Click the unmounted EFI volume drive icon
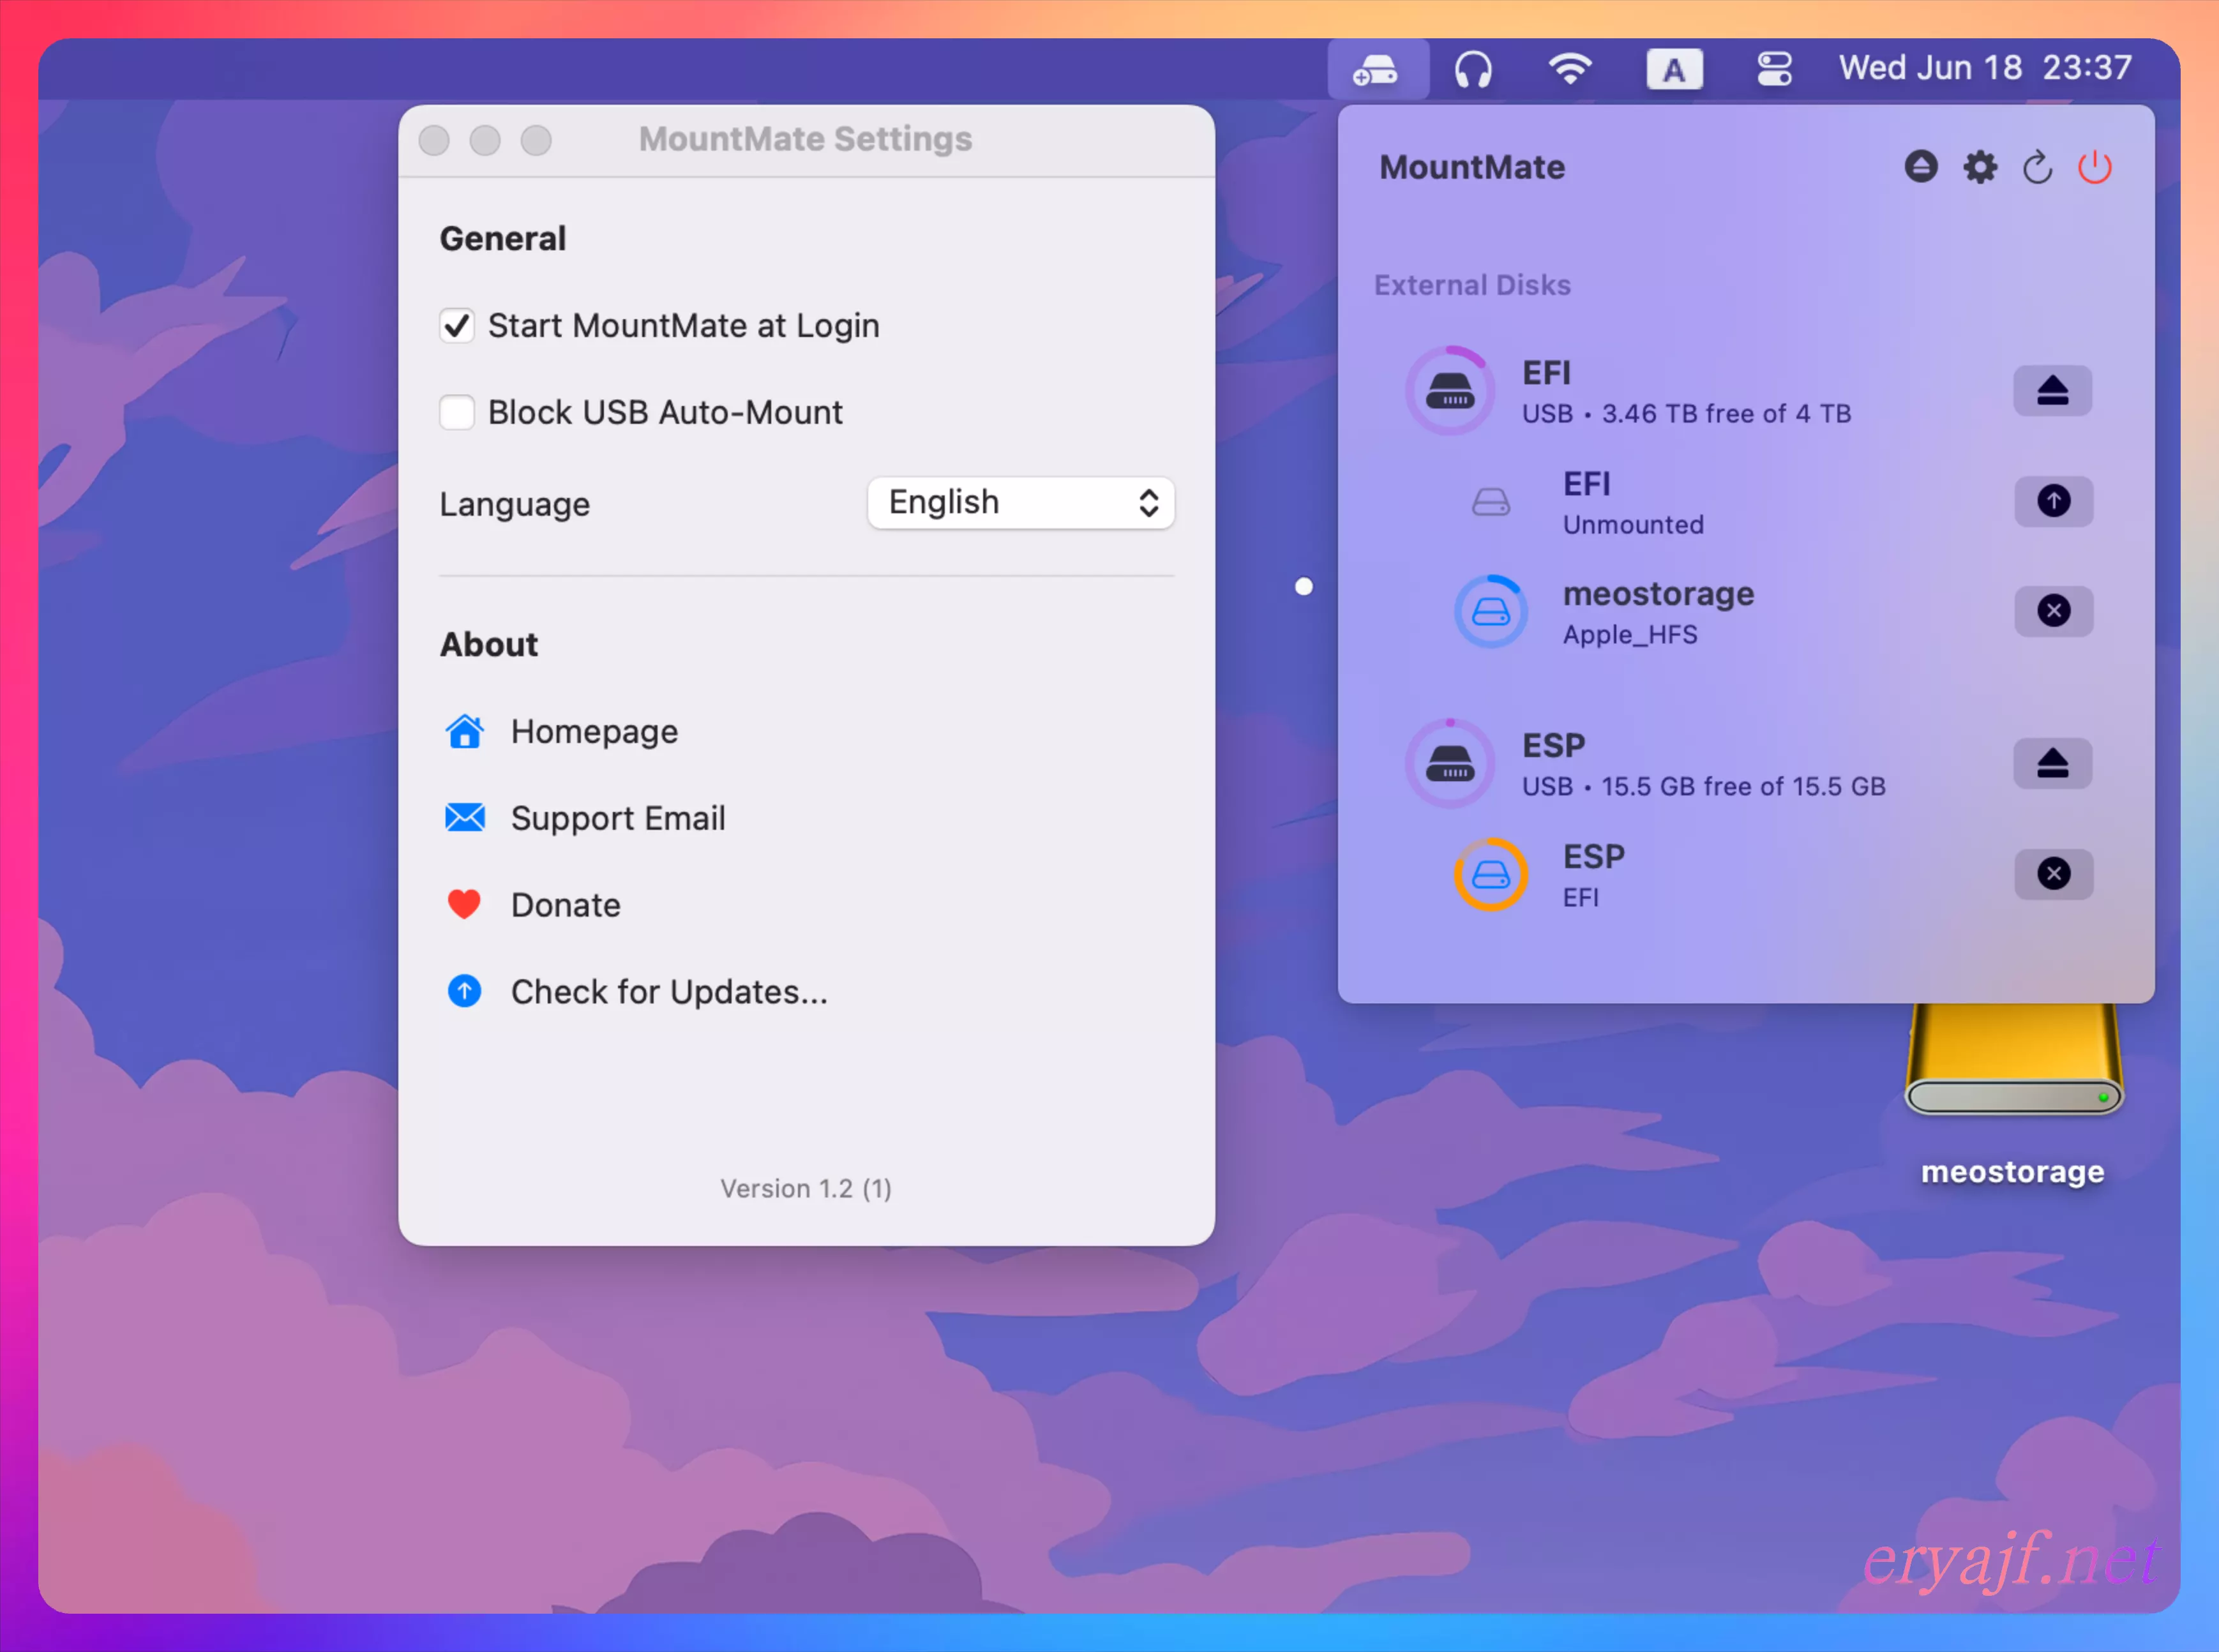 point(1490,501)
